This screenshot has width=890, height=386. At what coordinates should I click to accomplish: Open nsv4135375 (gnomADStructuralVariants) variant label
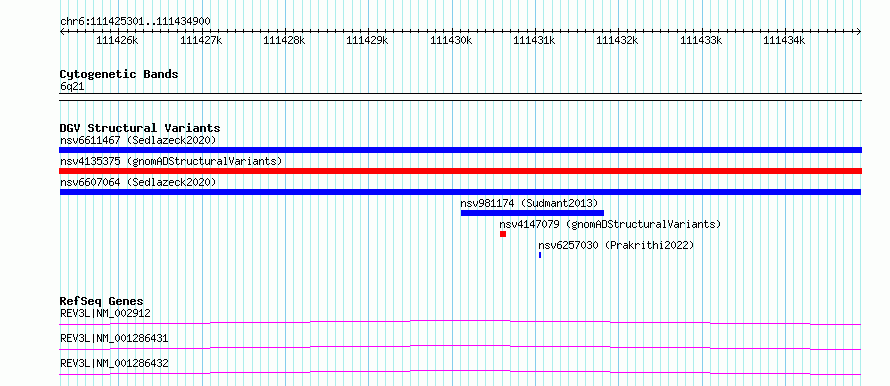171,161
